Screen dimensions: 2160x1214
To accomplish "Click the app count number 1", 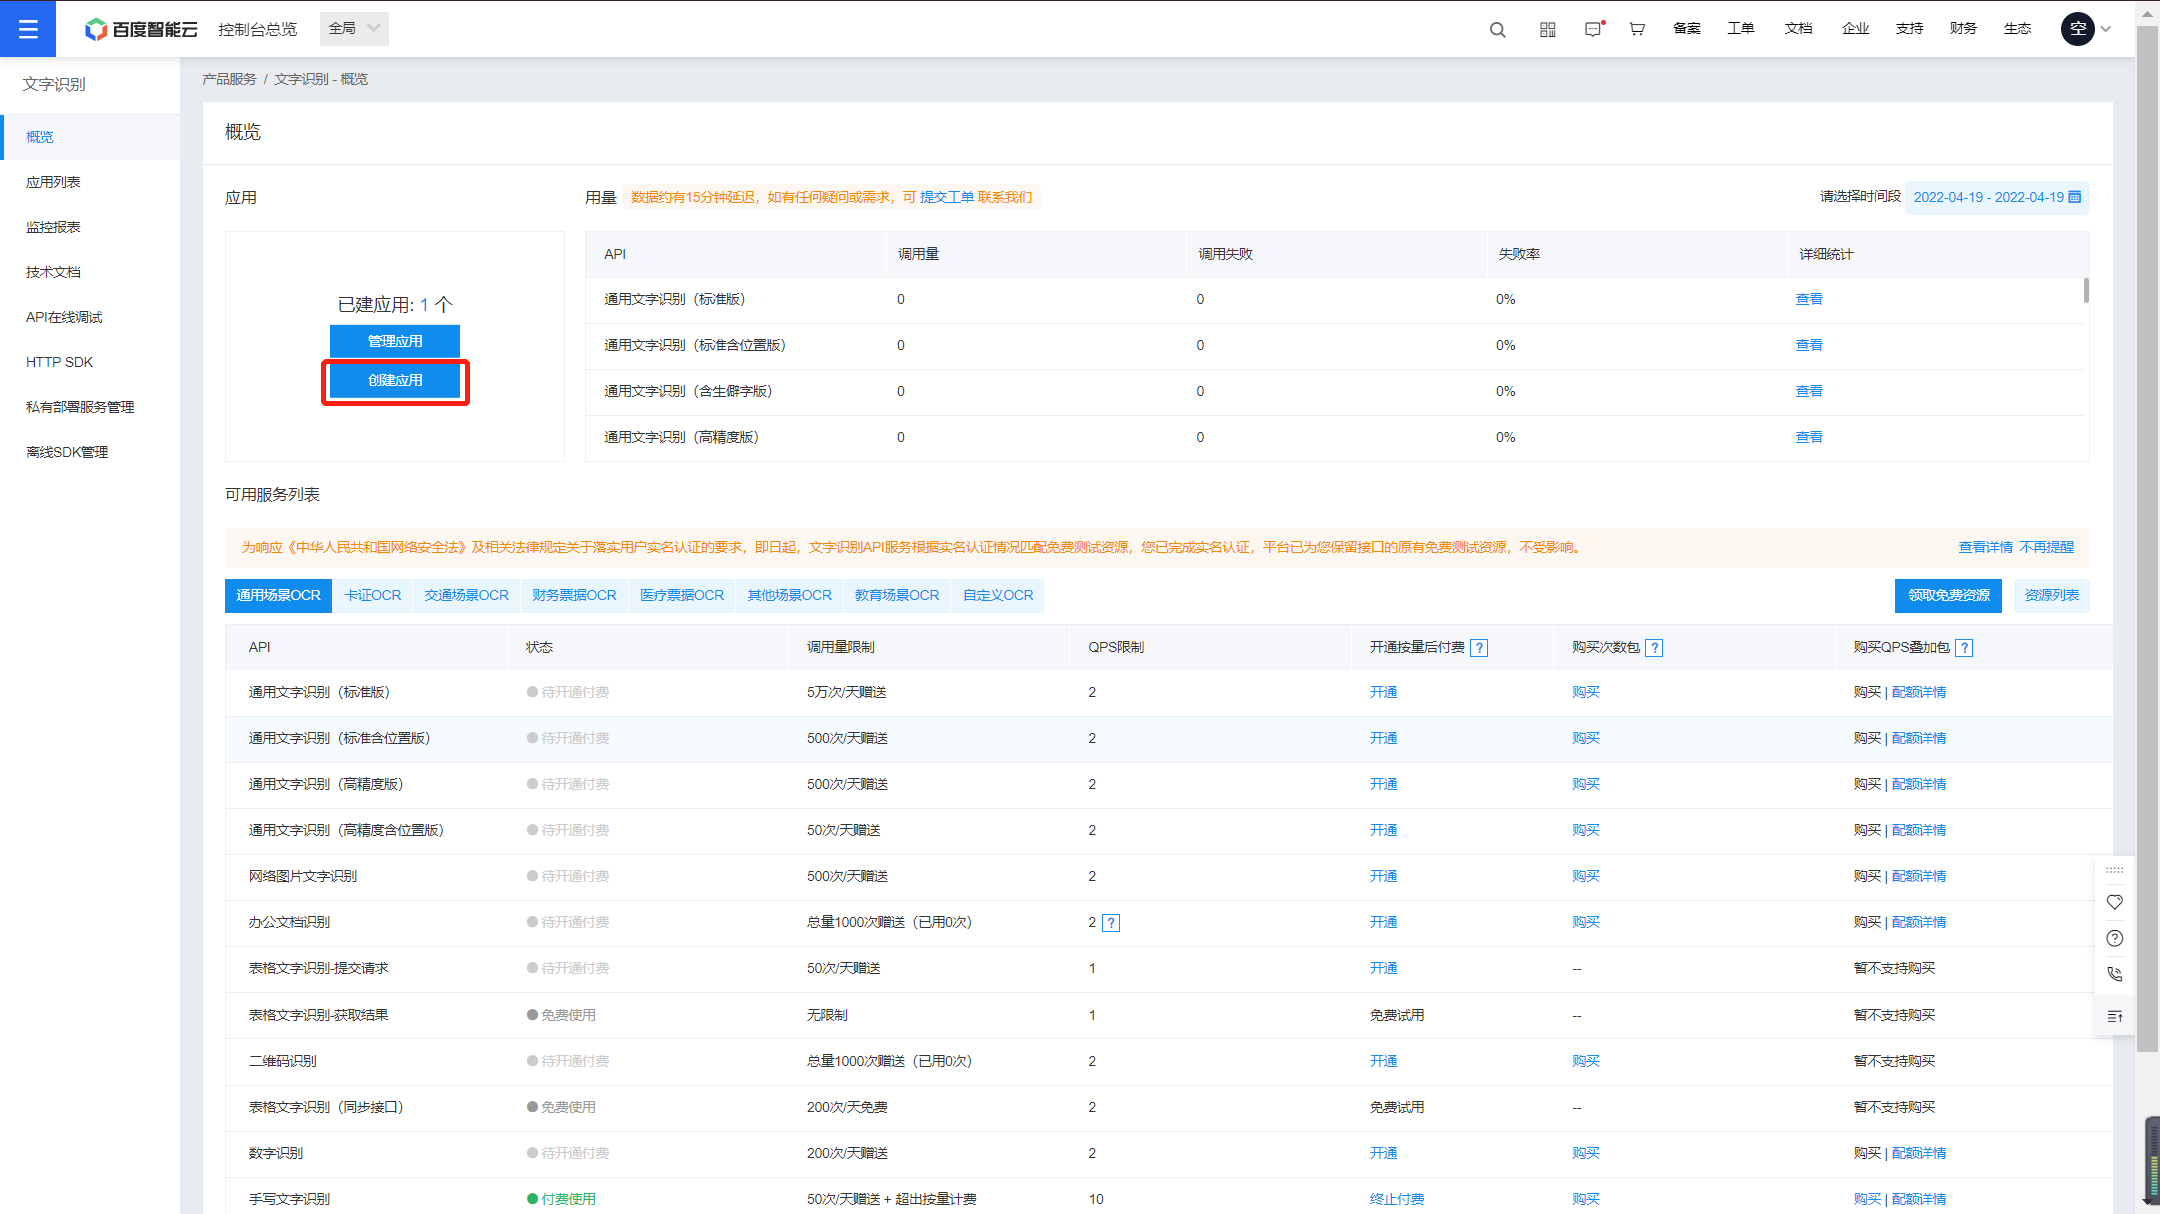I will [424, 305].
